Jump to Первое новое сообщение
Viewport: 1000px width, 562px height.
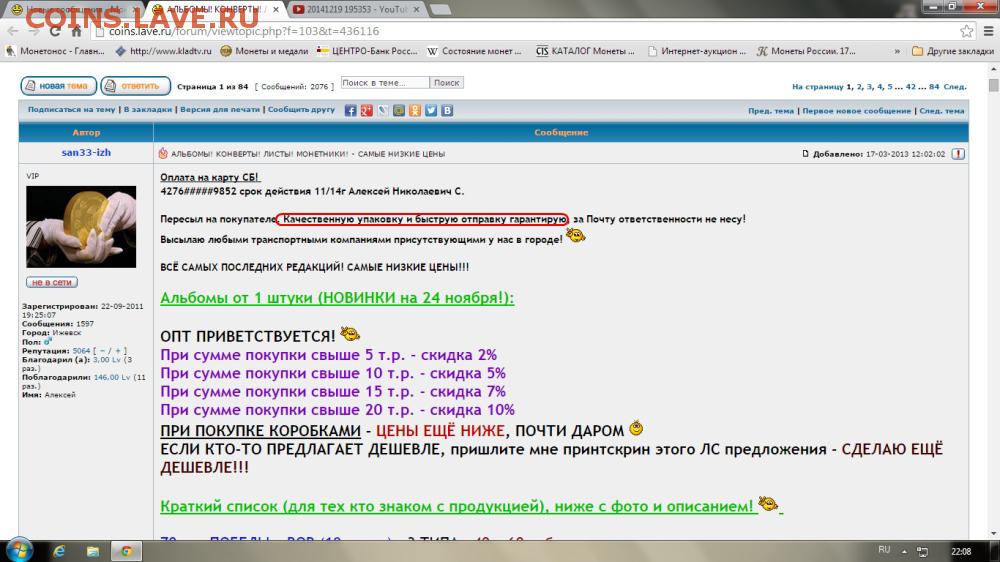(x=857, y=111)
